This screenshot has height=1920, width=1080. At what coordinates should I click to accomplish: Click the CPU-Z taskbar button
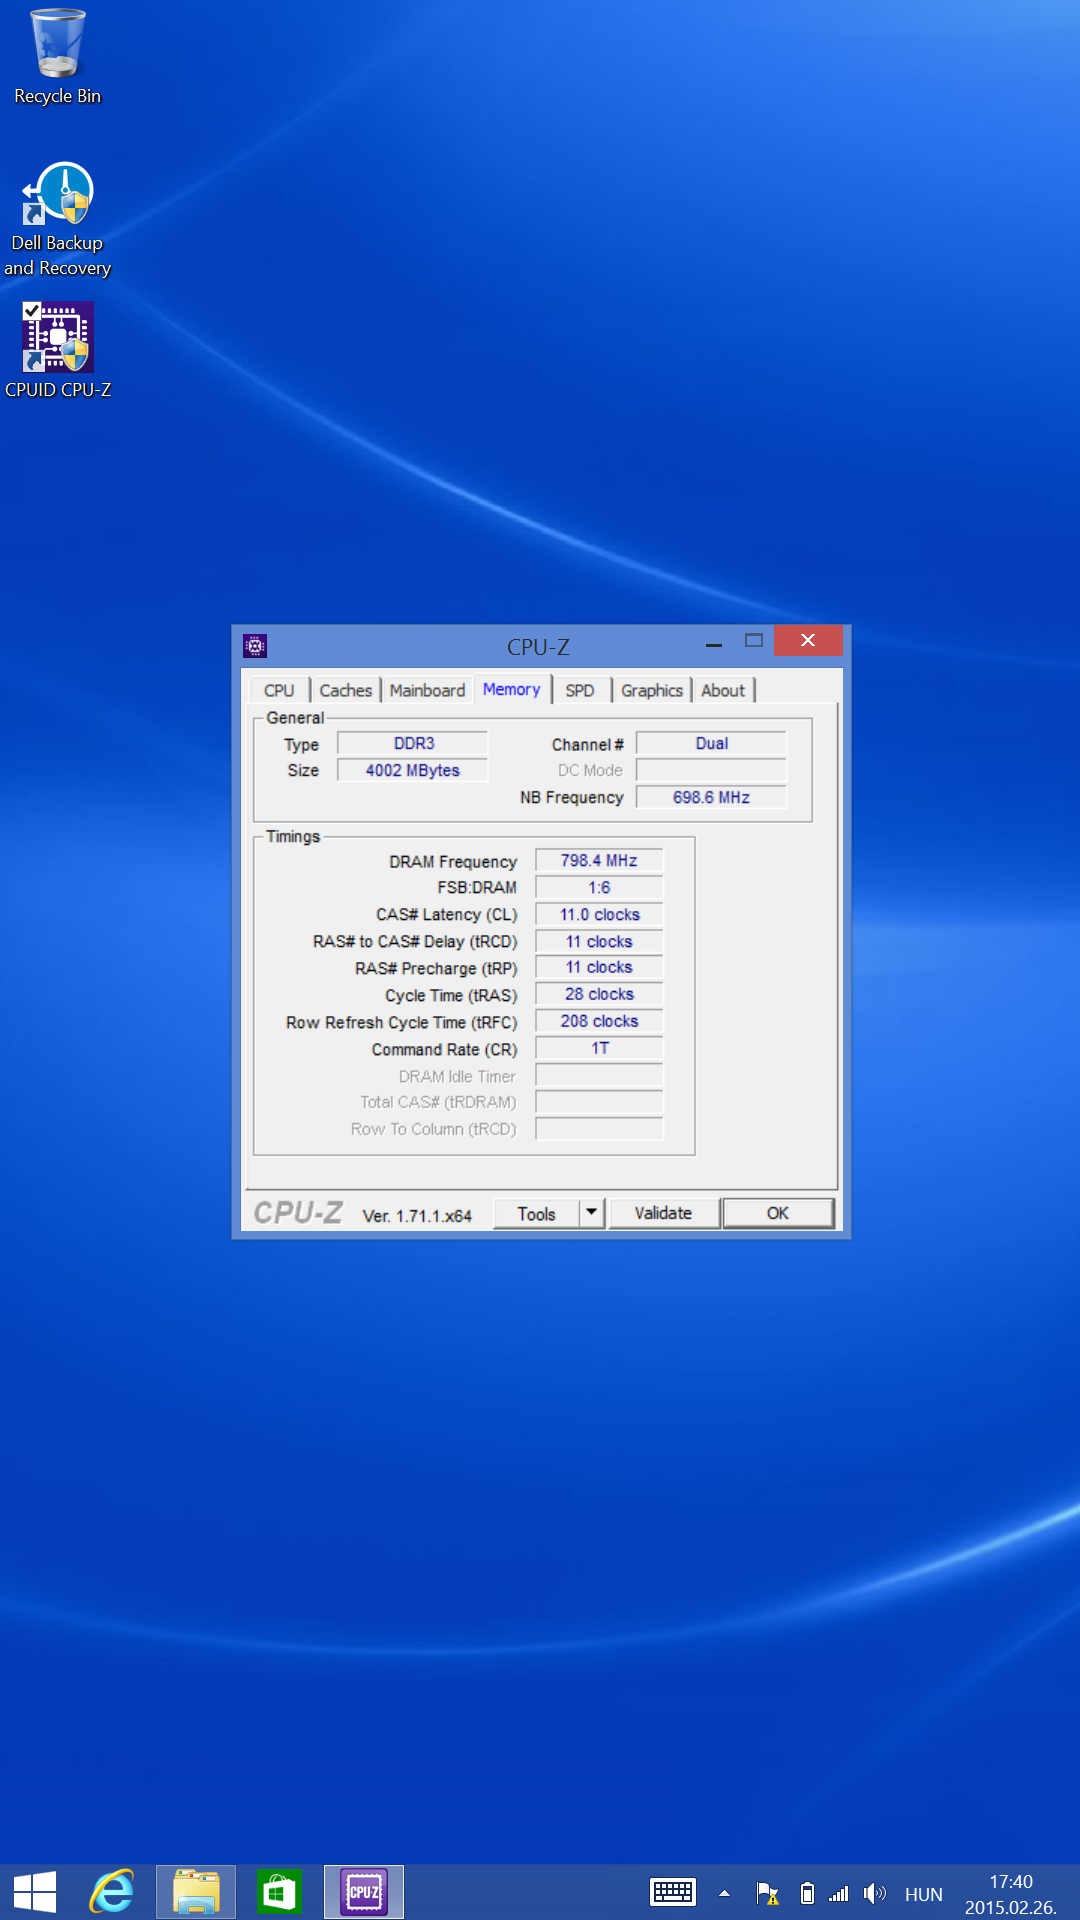(364, 1892)
